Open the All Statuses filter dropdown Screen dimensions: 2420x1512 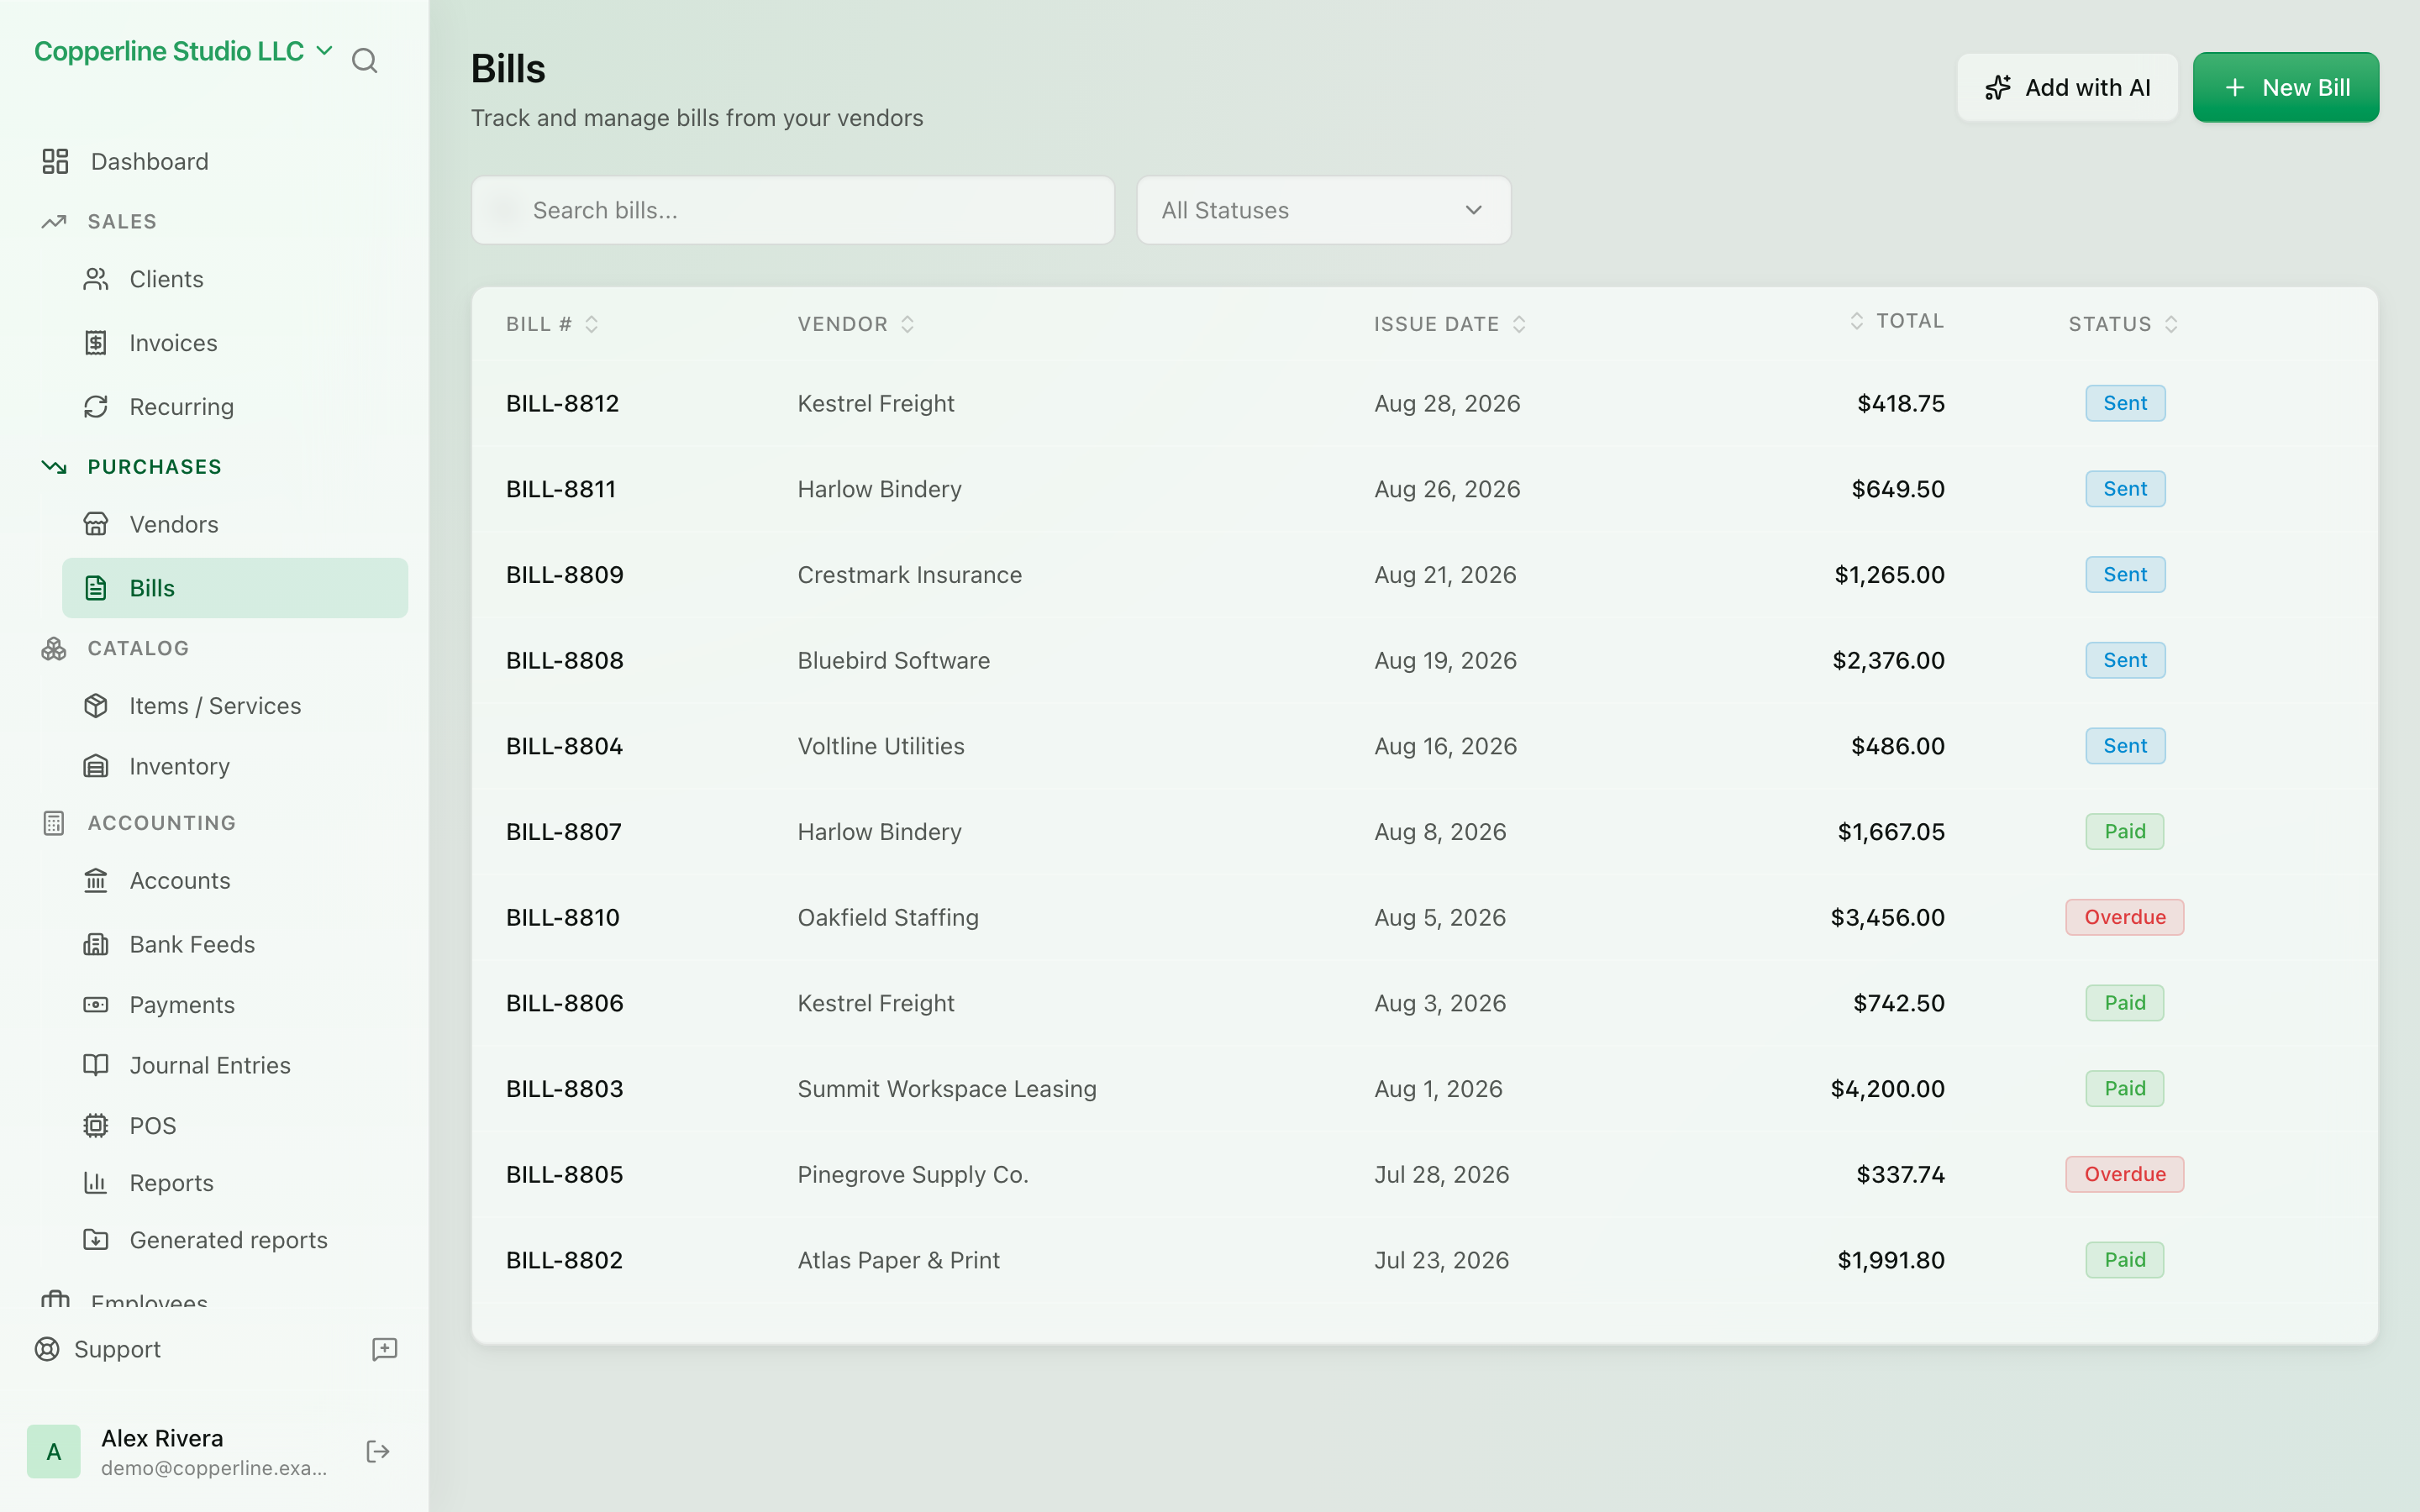click(x=1323, y=210)
